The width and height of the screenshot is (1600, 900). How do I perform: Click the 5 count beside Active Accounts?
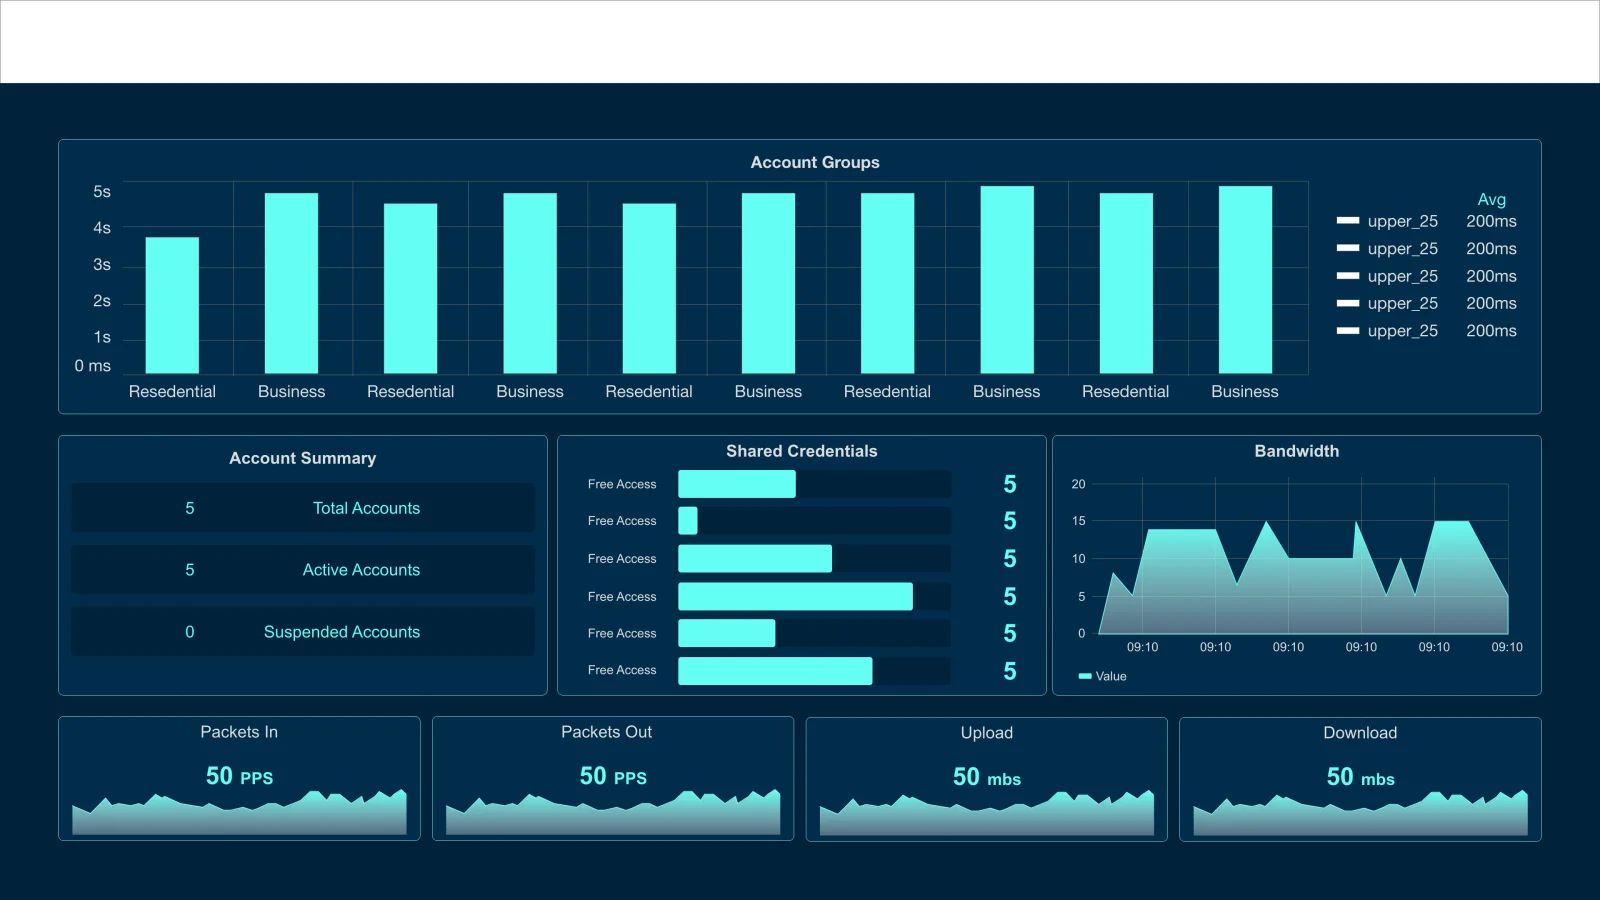point(190,570)
